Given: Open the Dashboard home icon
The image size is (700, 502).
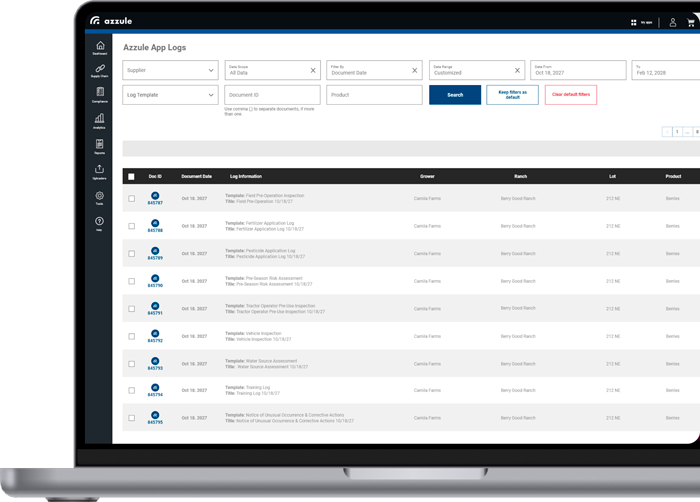Looking at the screenshot, I should 99,47.
